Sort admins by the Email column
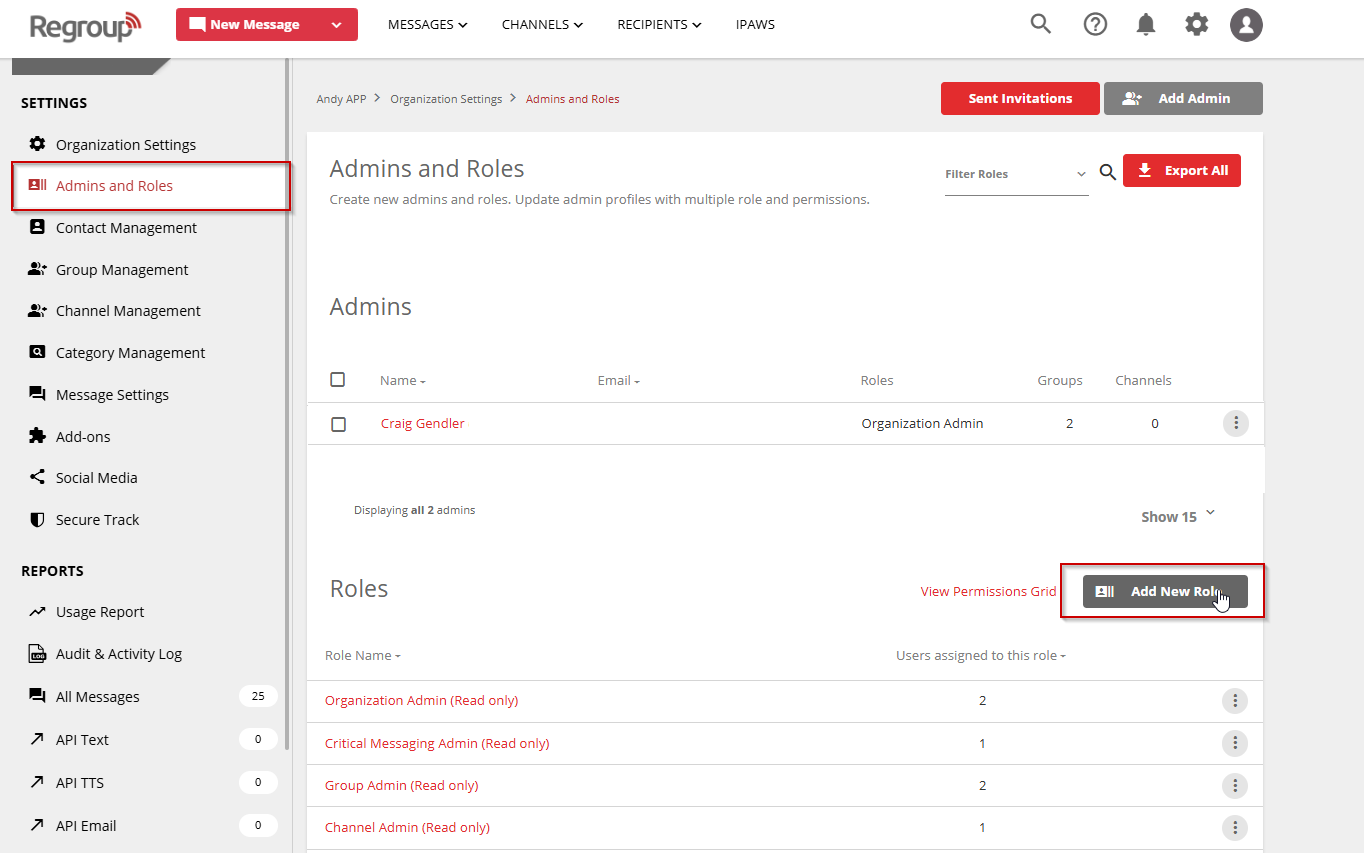The height and width of the screenshot is (853, 1364). pyautogui.click(x=618, y=380)
